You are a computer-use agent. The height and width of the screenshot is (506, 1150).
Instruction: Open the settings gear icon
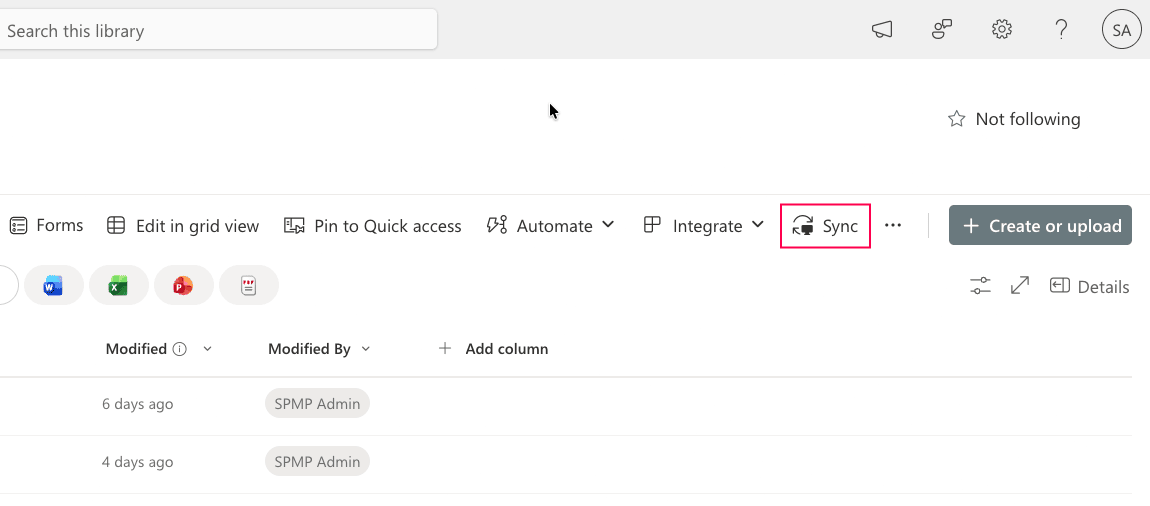(1001, 30)
